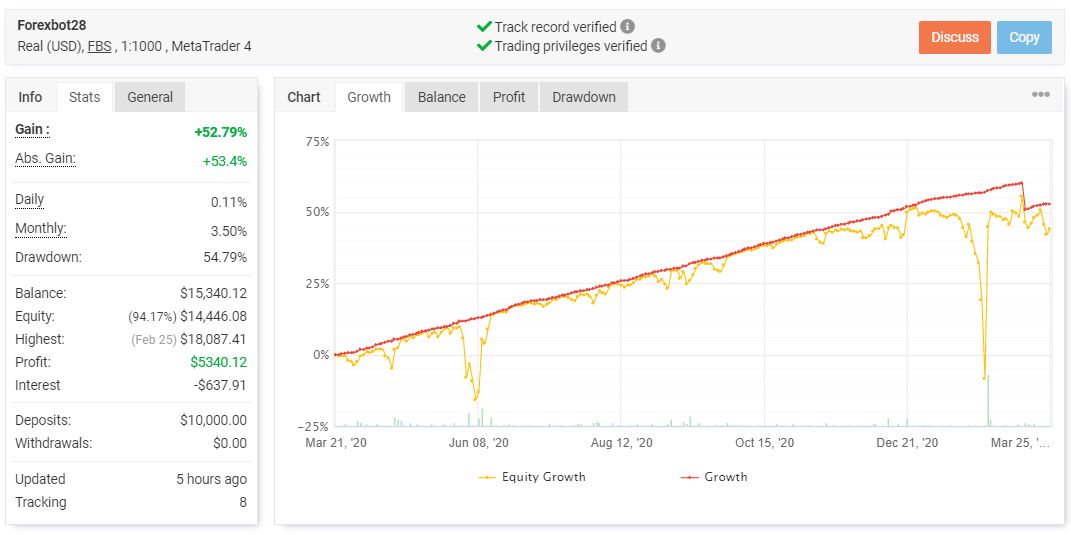
Task: Click info icon beside Trading privileges verified
Action: 658,45
